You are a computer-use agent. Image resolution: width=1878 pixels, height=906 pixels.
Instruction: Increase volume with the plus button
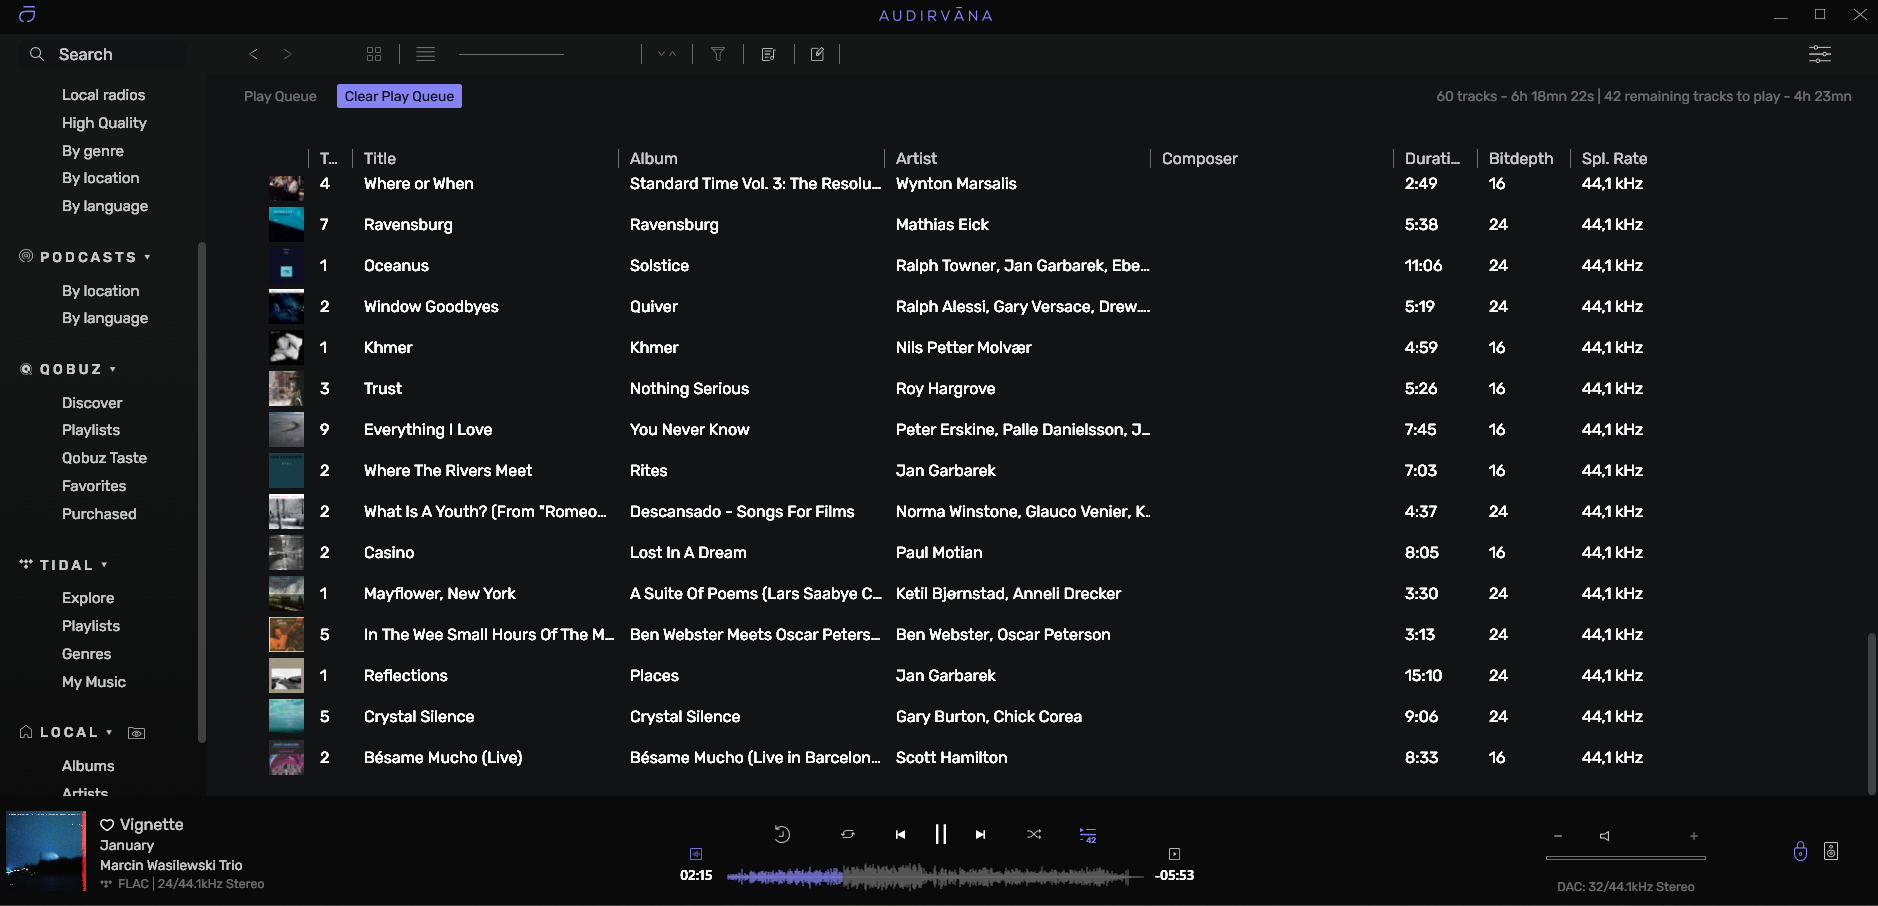click(1694, 836)
